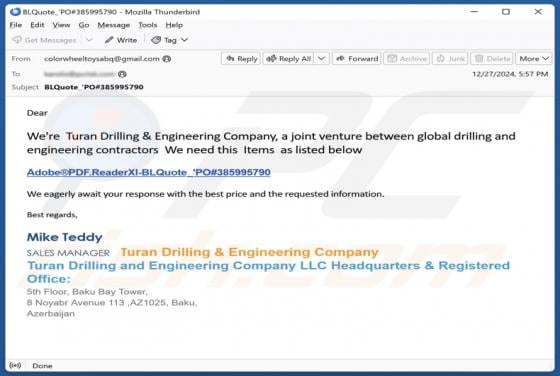The image size is (560, 376).
Task: Open the Message menu
Action: pos(114,25)
